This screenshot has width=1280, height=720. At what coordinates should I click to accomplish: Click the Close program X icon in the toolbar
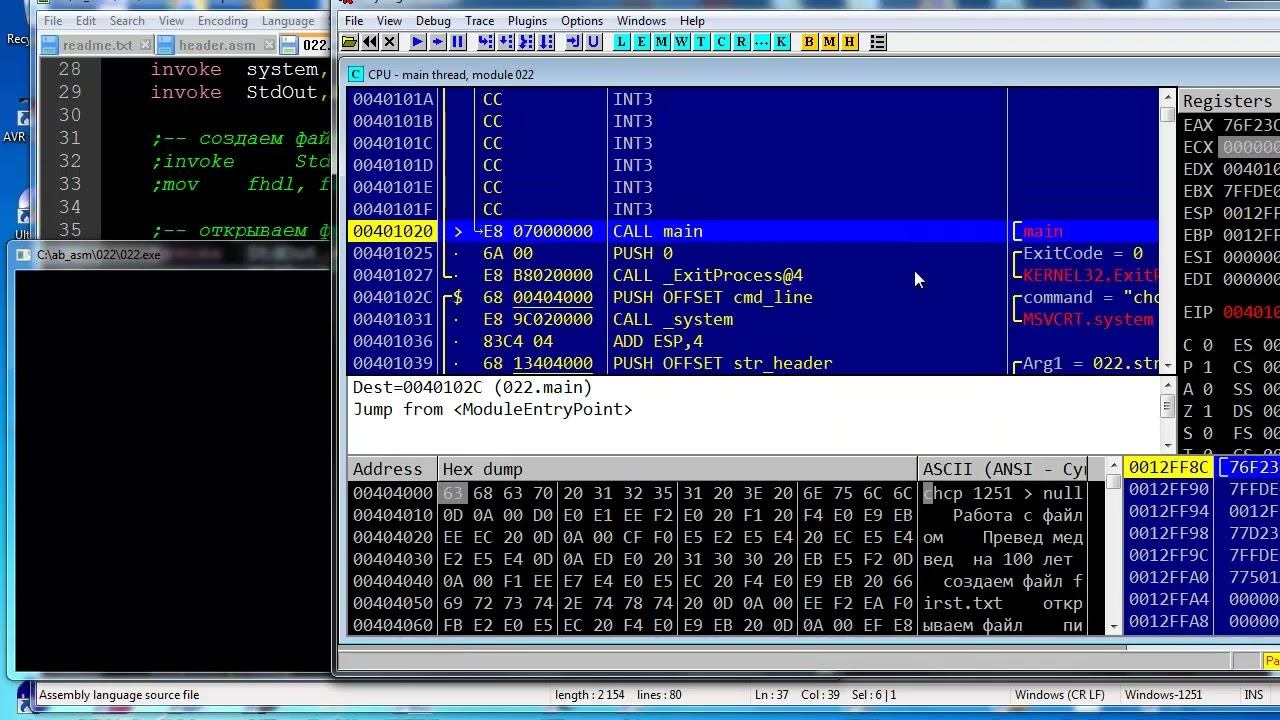click(x=390, y=42)
